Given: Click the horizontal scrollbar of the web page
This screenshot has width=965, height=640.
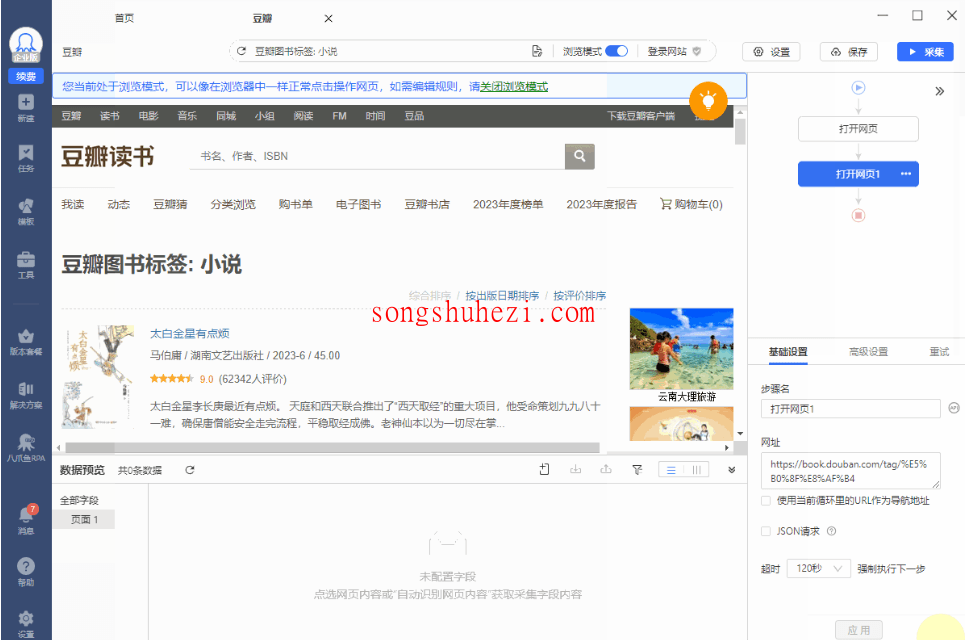Looking at the screenshot, I should click(332, 447).
